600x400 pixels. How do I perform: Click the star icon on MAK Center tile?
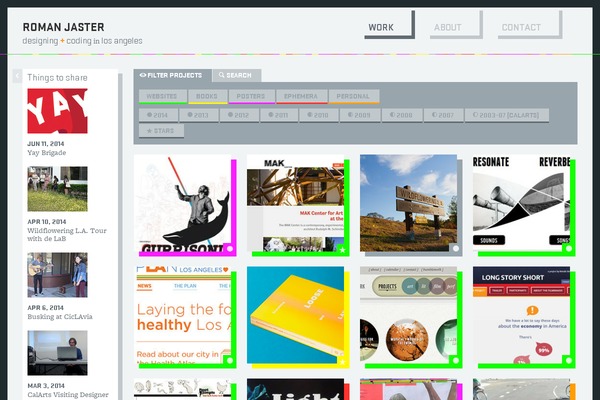click(342, 250)
